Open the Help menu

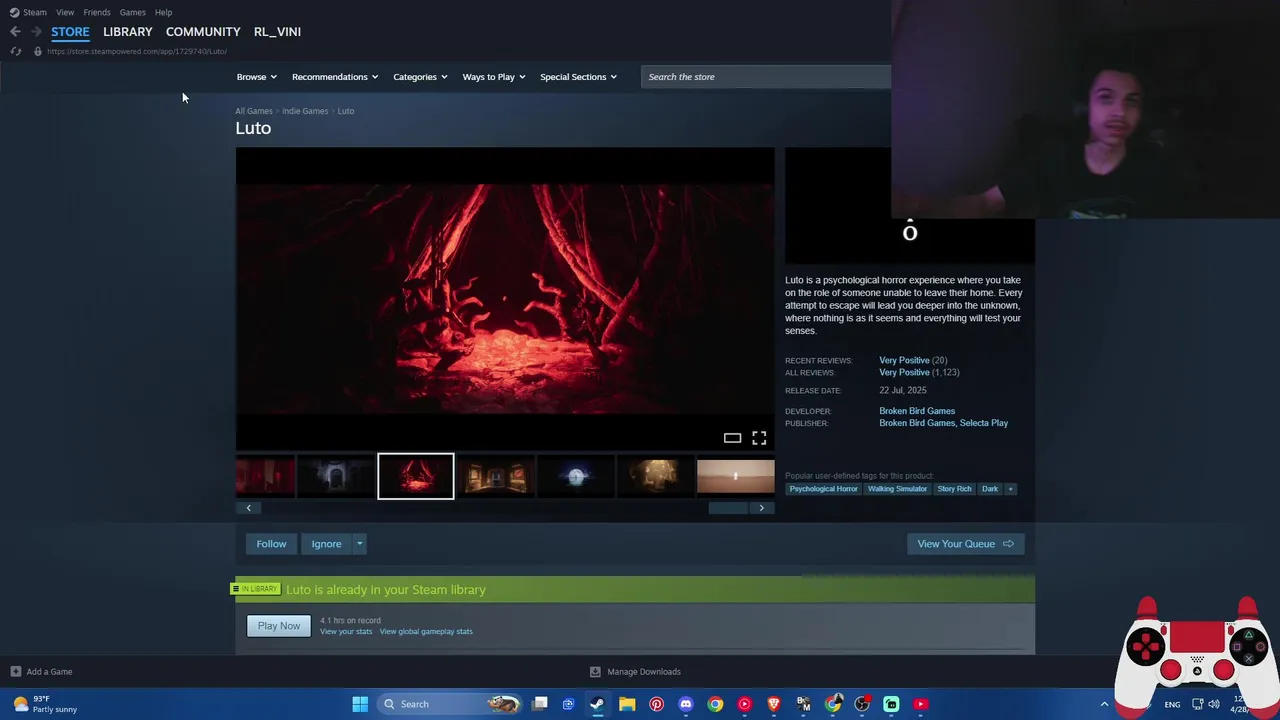[x=163, y=12]
